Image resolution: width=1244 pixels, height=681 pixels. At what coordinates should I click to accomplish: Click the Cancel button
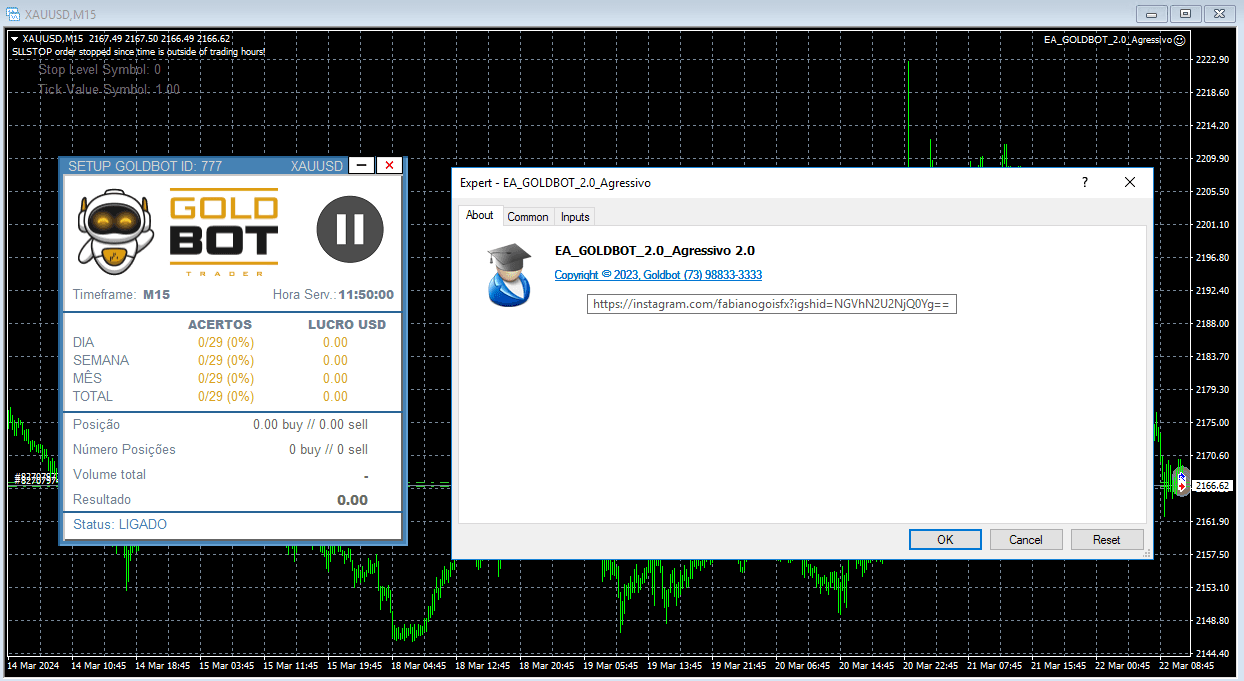[x=1026, y=540]
